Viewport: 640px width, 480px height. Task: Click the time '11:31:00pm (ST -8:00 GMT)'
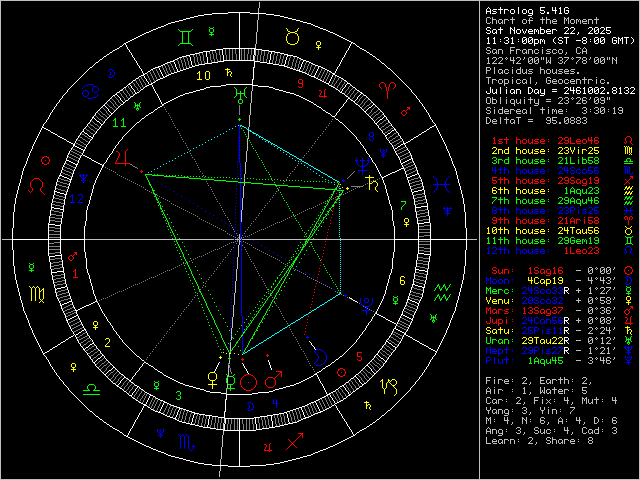click(x=560, y=41)
